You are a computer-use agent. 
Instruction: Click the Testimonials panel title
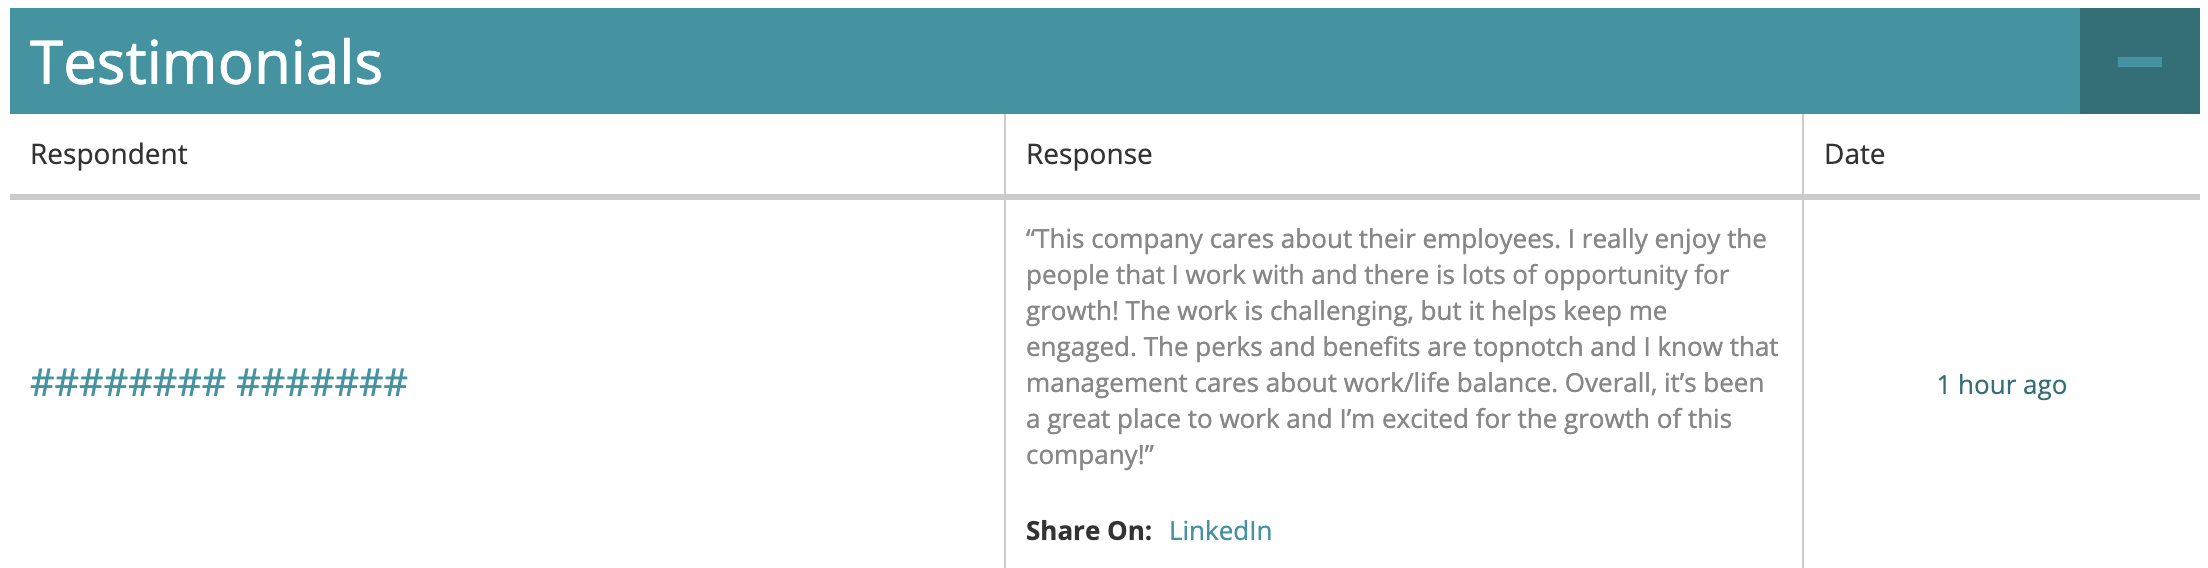[x=206, y=62]
